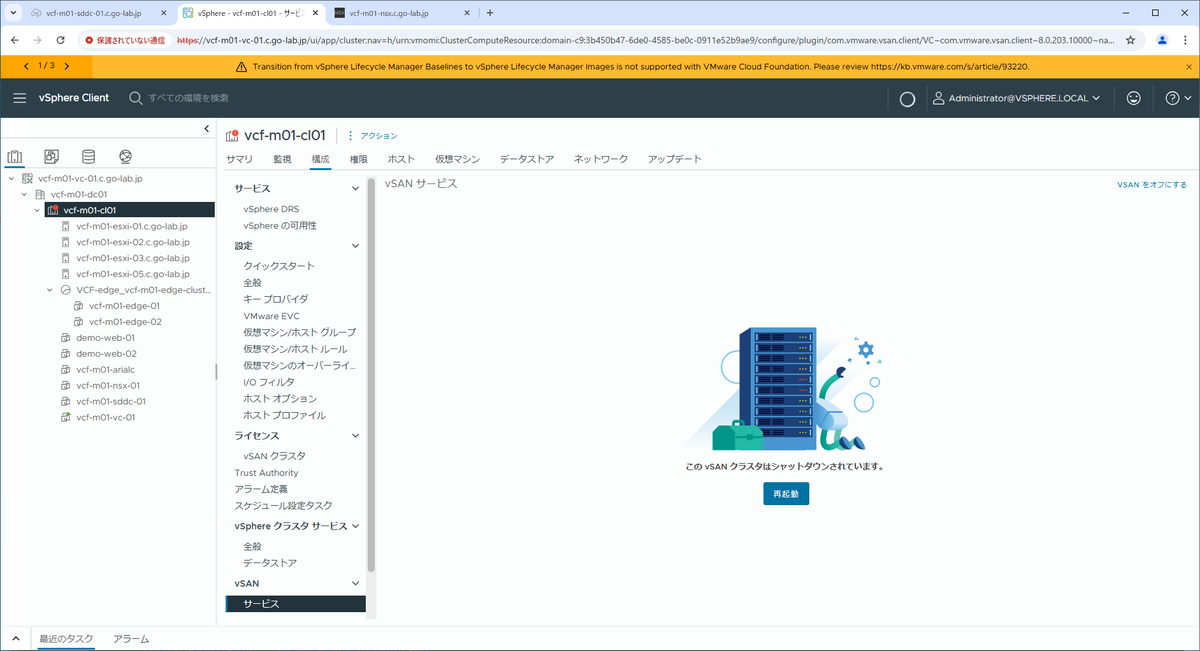
Task: Open the VMs and Templates inventory view
Action: click(x=52, y=157)
